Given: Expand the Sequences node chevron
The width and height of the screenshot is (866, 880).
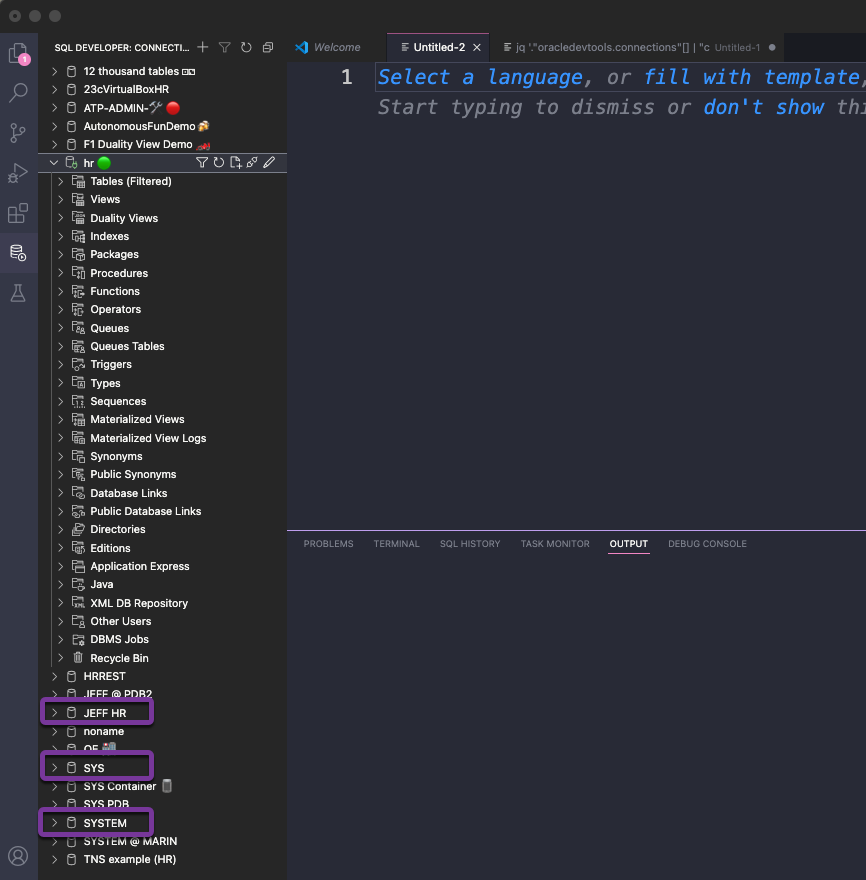Looking at the screenshot, I should click(x=61, y=401).
